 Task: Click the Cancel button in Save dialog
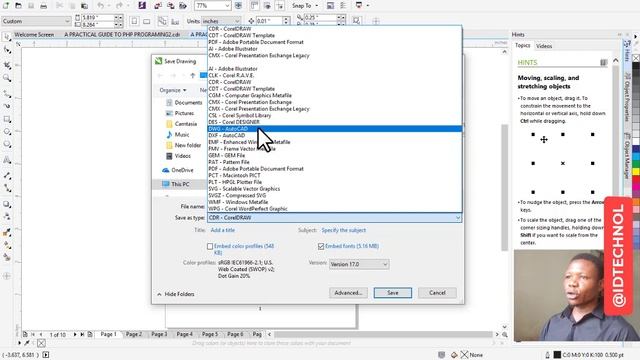point(437,293)
